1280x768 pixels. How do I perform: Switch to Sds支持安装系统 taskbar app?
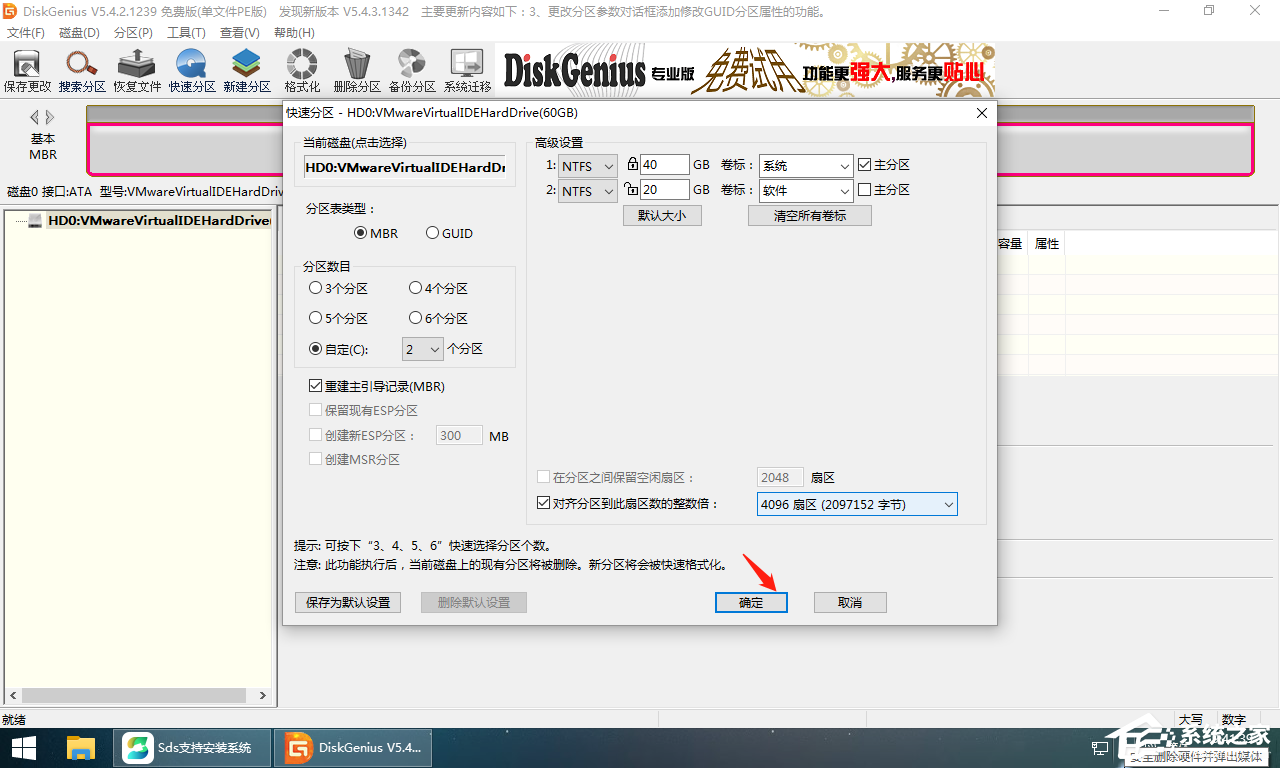192,747
